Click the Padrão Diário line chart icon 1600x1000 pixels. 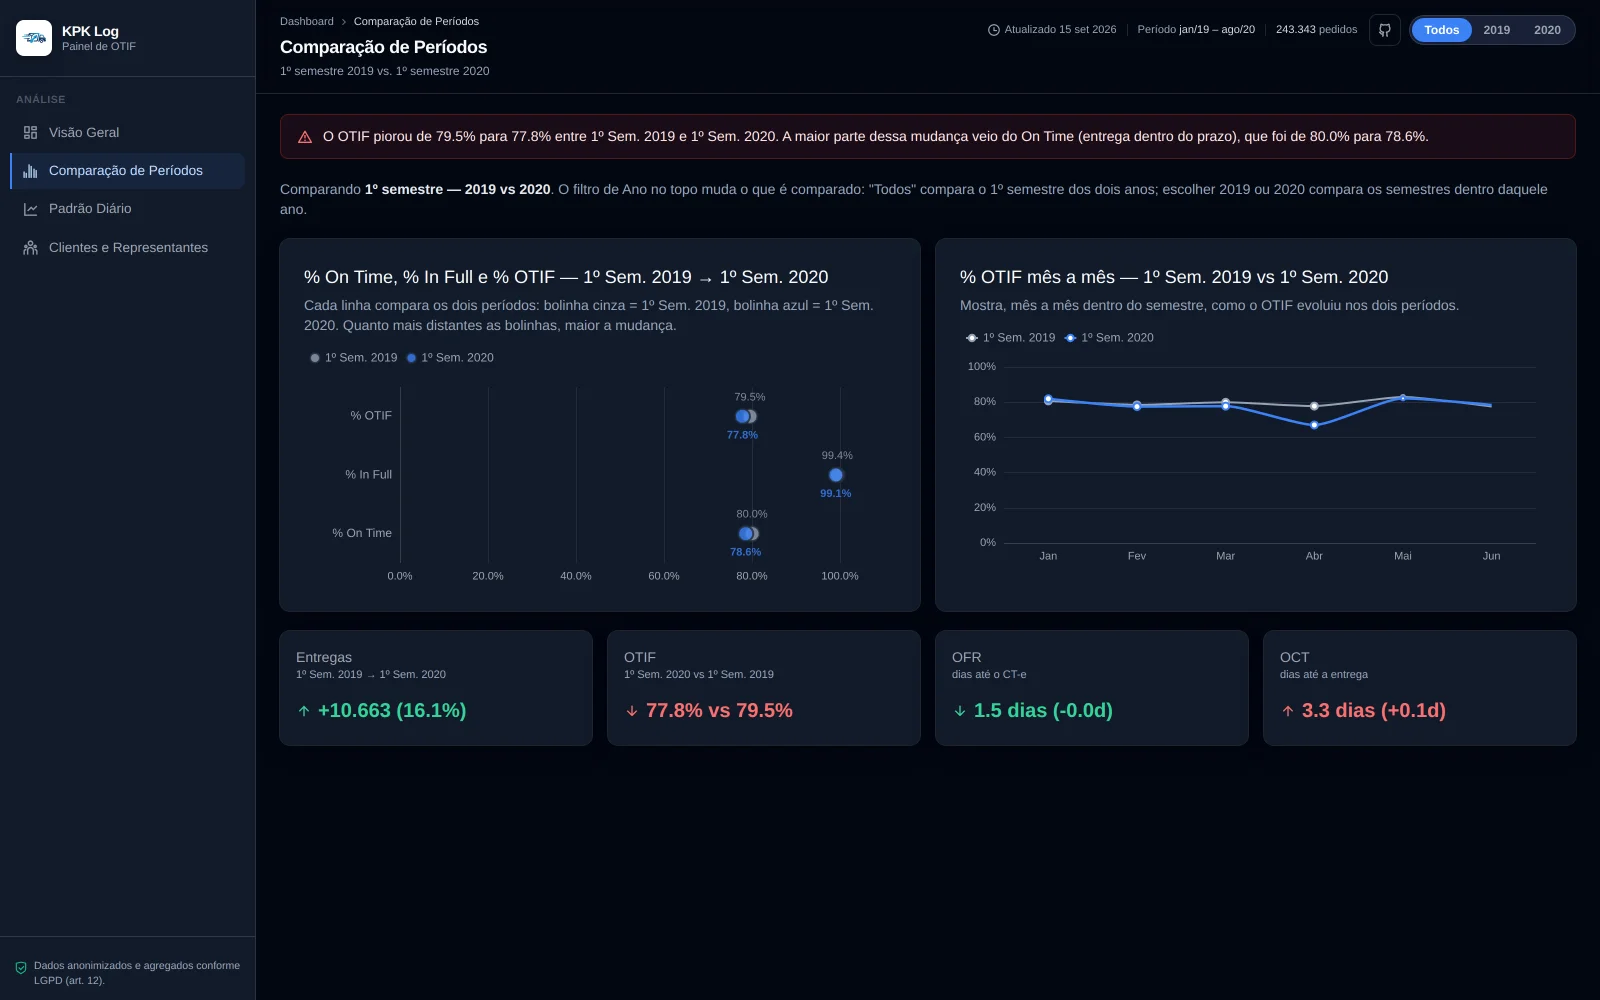pos(30,209)
